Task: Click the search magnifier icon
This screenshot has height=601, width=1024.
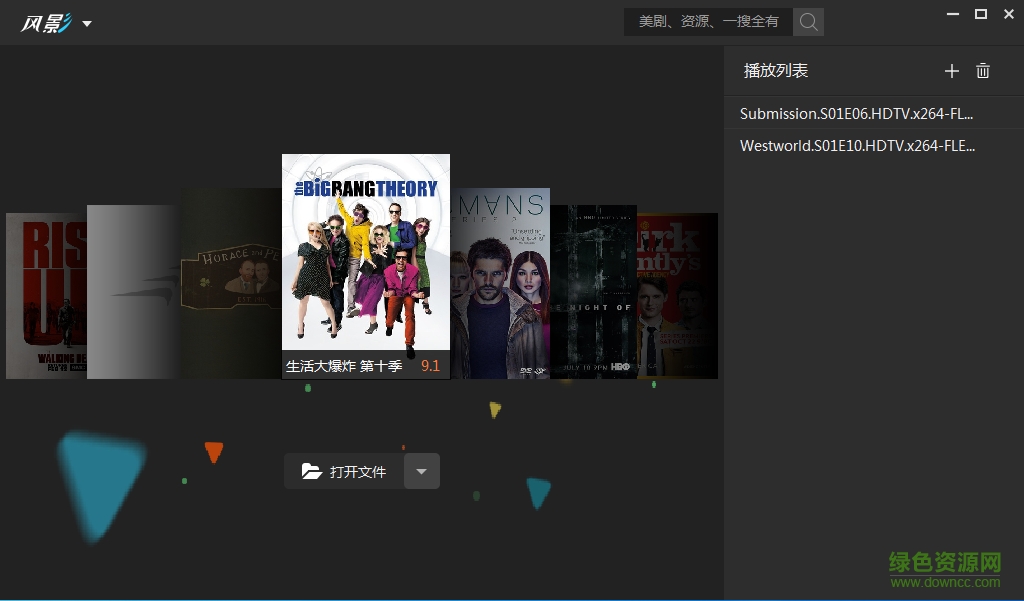Action: (x=808, y=22)
